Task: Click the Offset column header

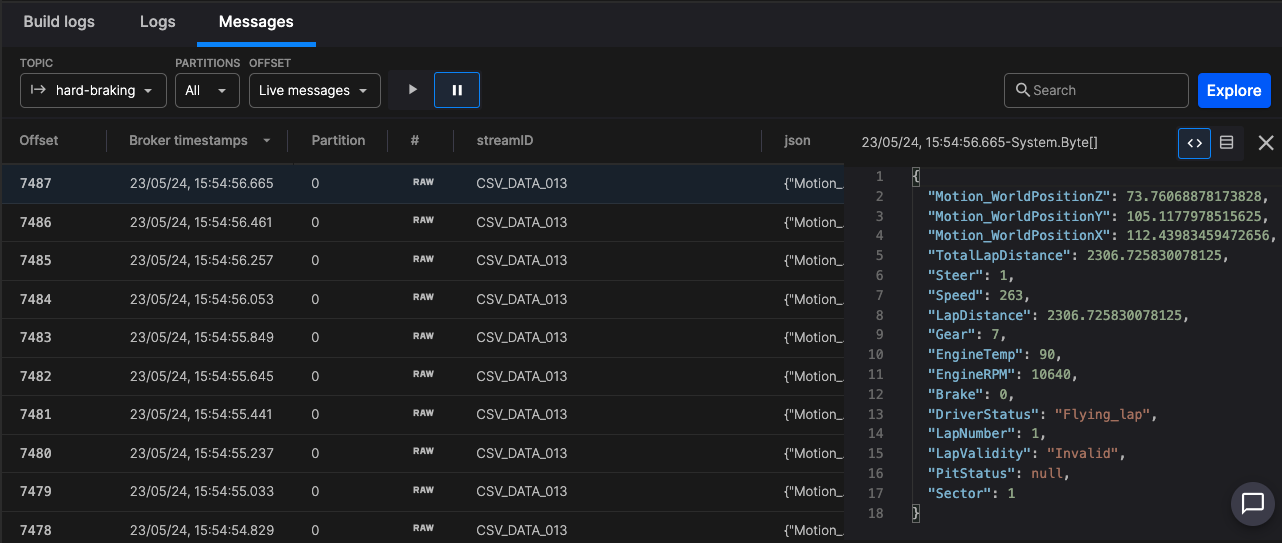Action: (39, 141)
